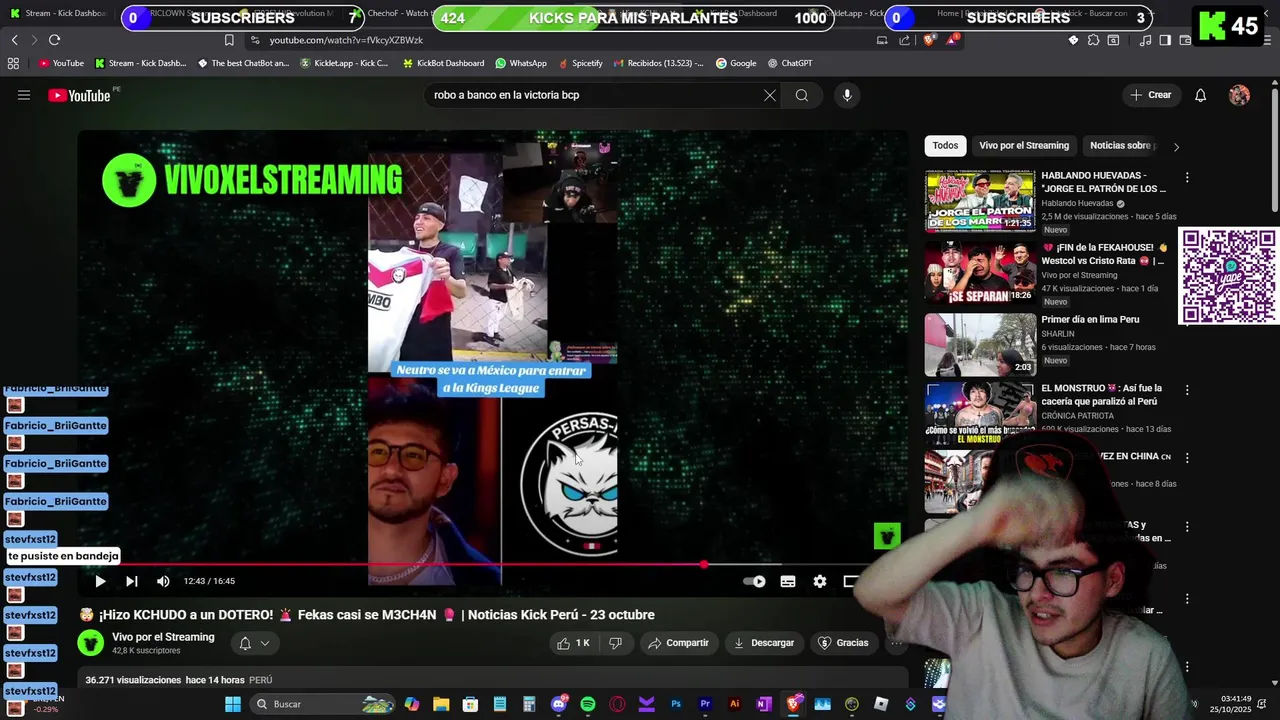This screenshot has width=1280, height=720.
Task: Open Calculator from the taskbar
Action: coord(529,704)
